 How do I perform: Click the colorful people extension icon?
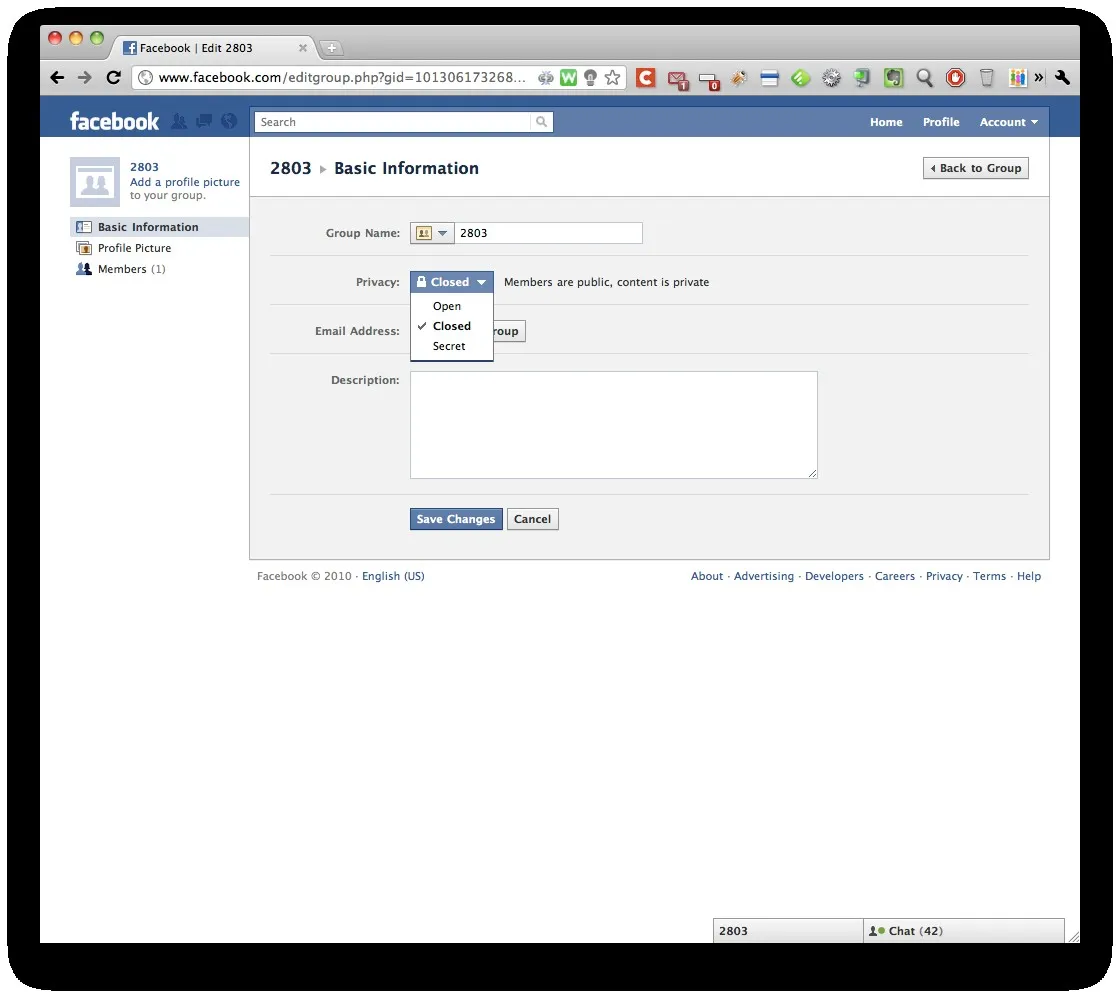click(1017, 78)
